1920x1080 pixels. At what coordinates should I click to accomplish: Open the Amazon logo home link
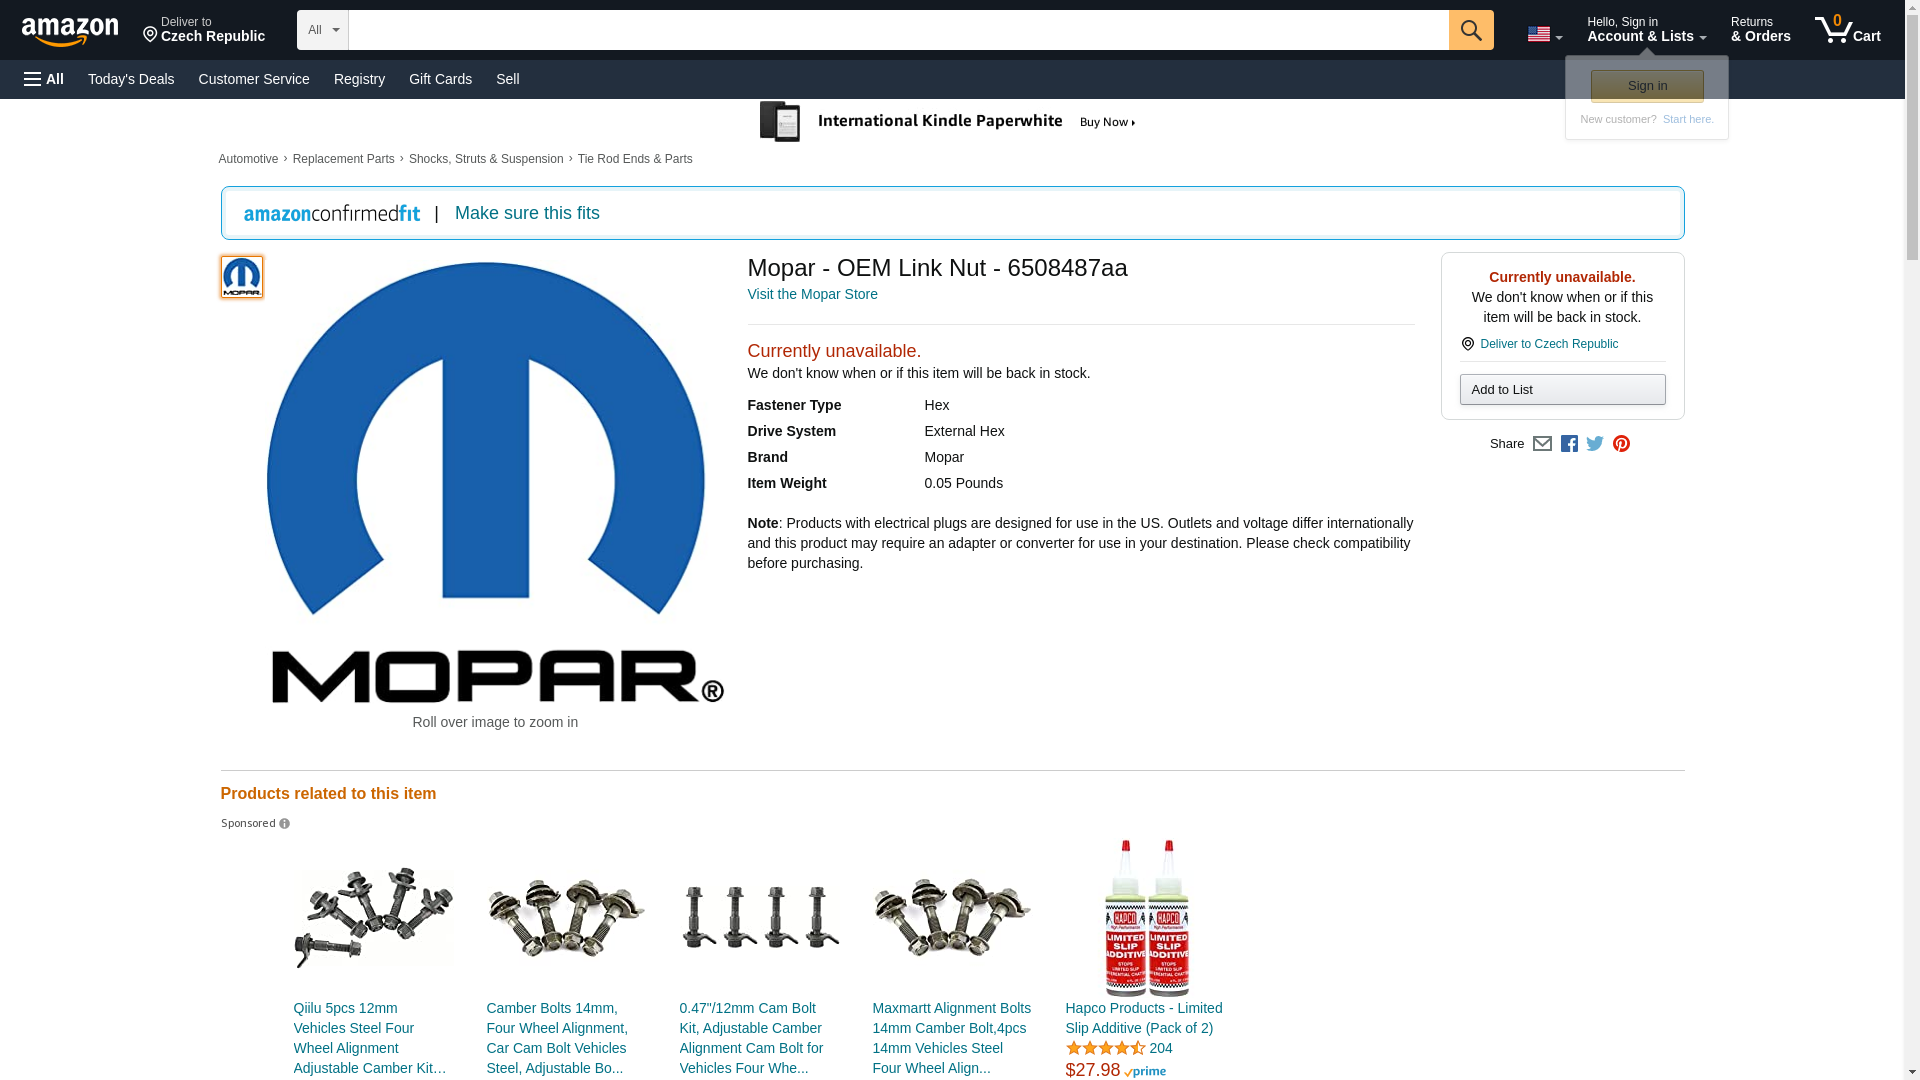(x=70, y=31)
